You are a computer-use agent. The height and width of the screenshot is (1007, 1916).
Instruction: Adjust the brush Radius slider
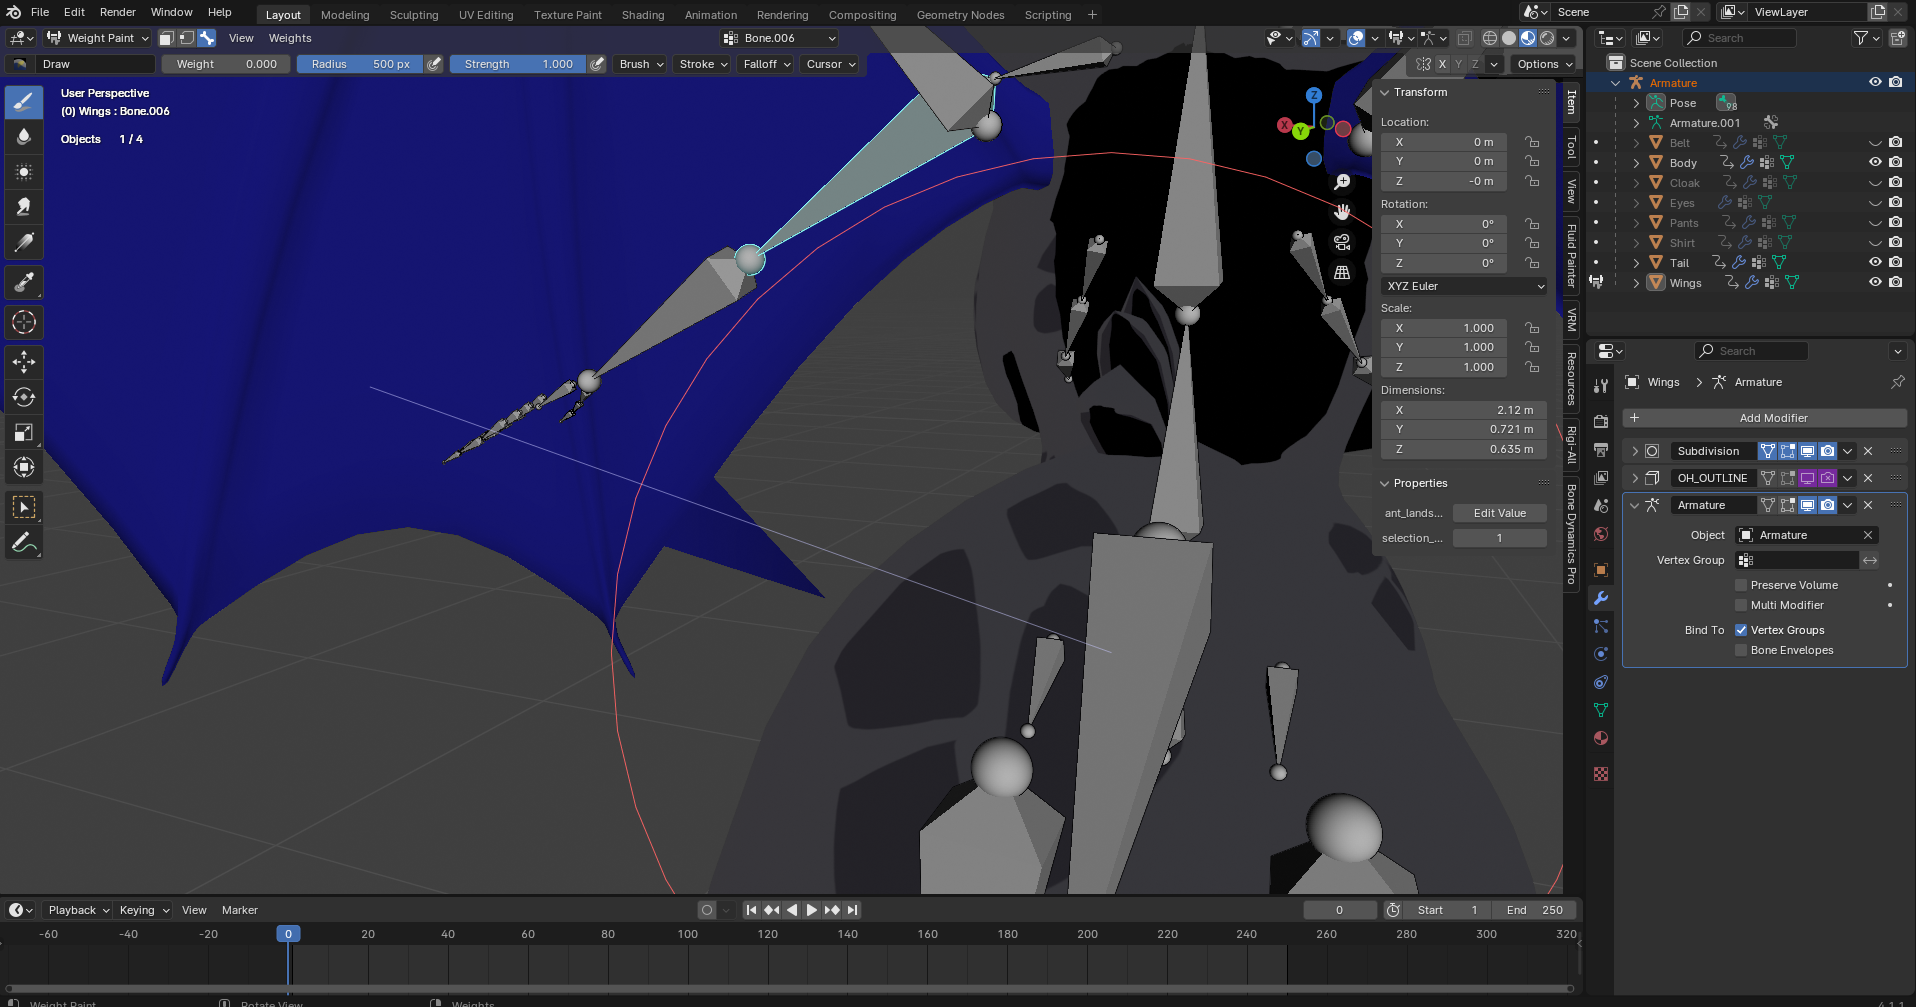tap(360, 64)
